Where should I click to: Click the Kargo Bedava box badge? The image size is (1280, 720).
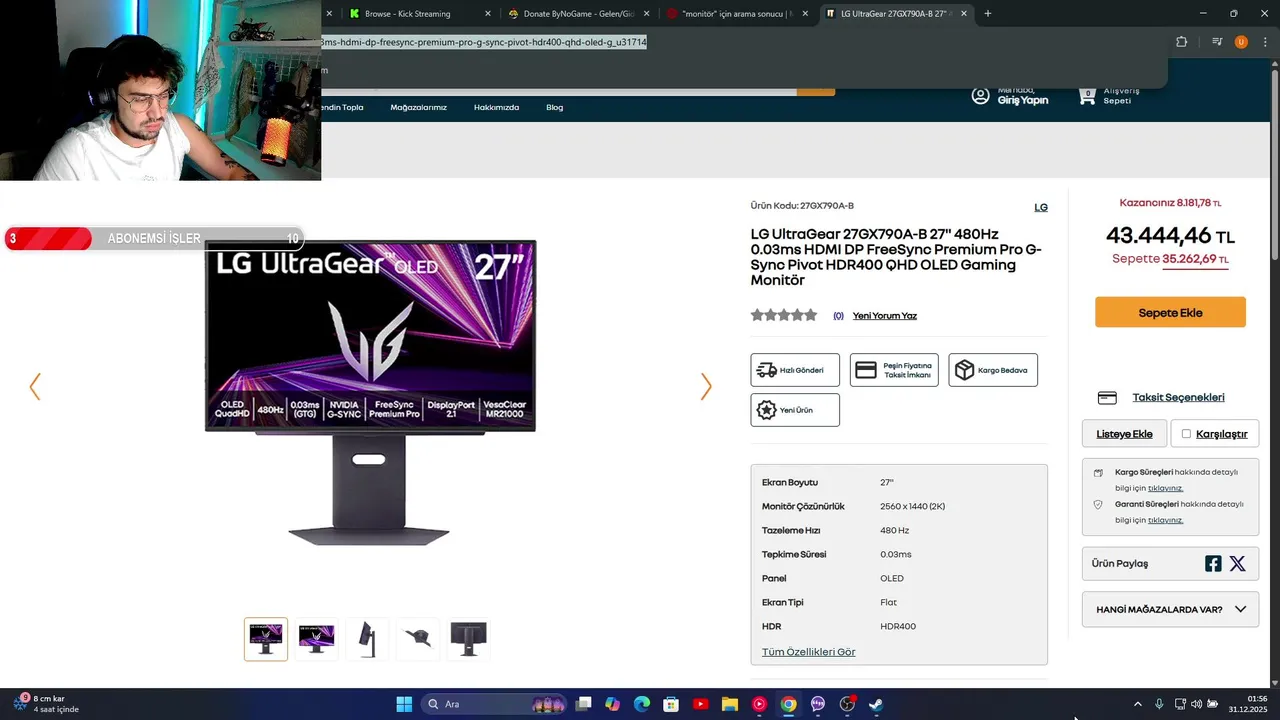coord(993,370)
